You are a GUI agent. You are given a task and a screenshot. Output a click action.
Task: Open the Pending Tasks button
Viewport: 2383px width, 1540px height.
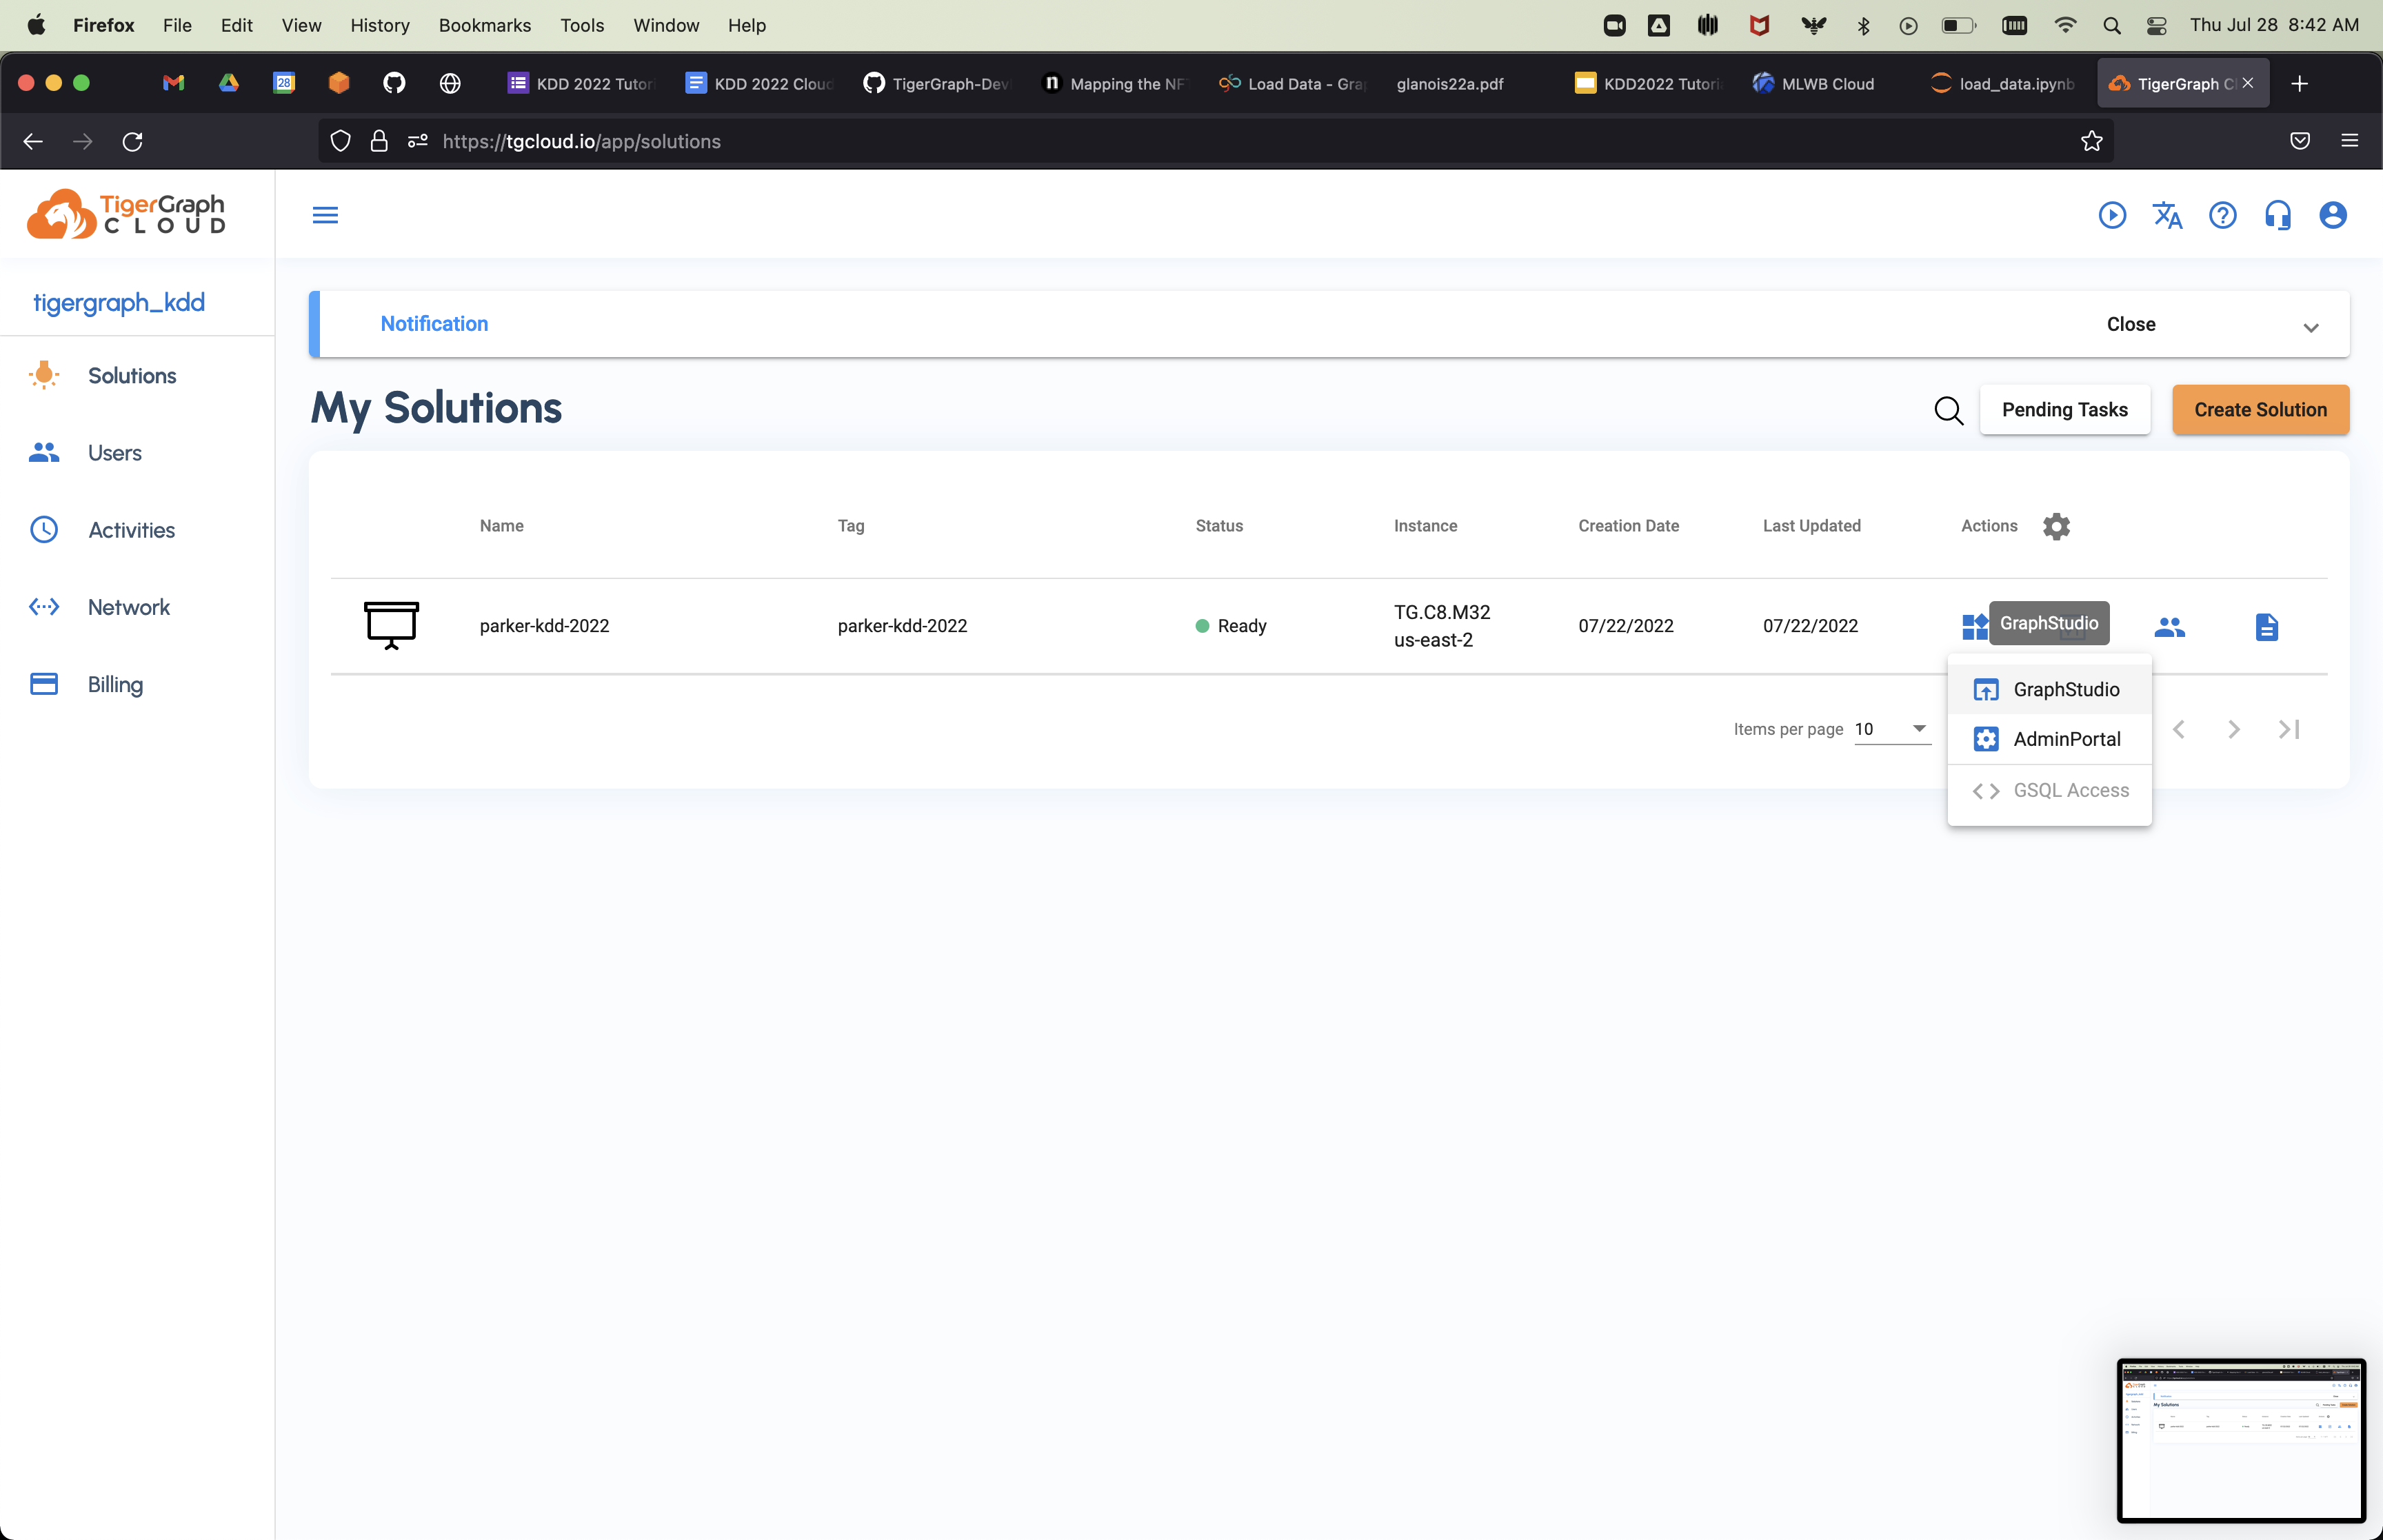[x=2064, y=410]
